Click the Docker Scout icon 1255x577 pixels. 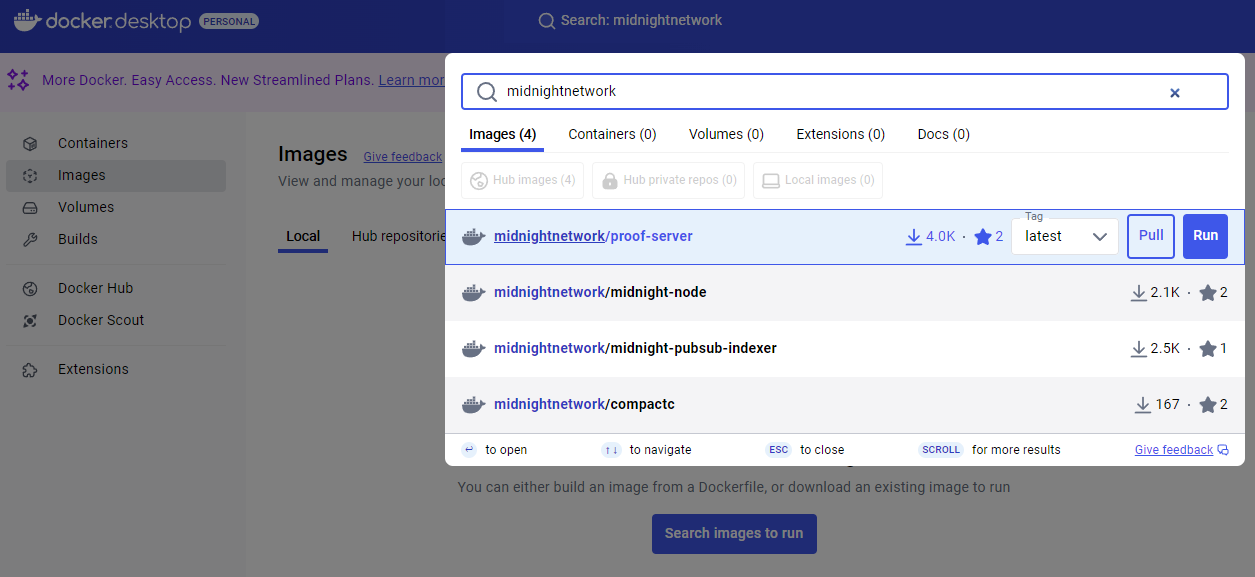[x=30, y=320]
